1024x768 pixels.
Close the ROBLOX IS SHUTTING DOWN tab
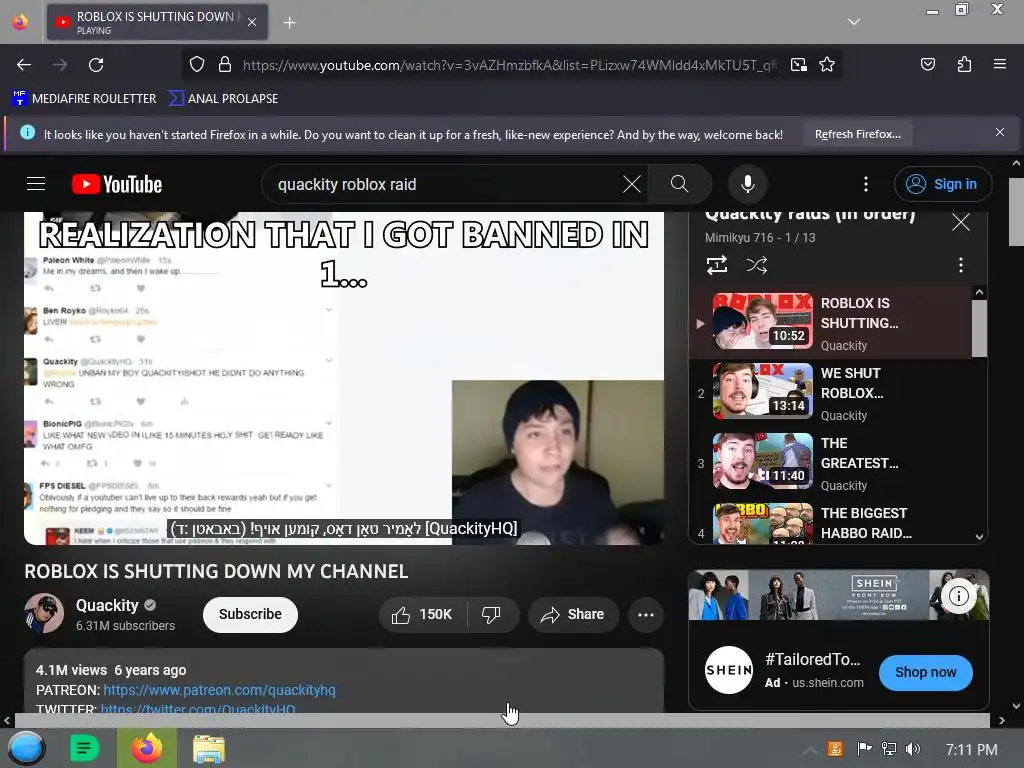252,23
